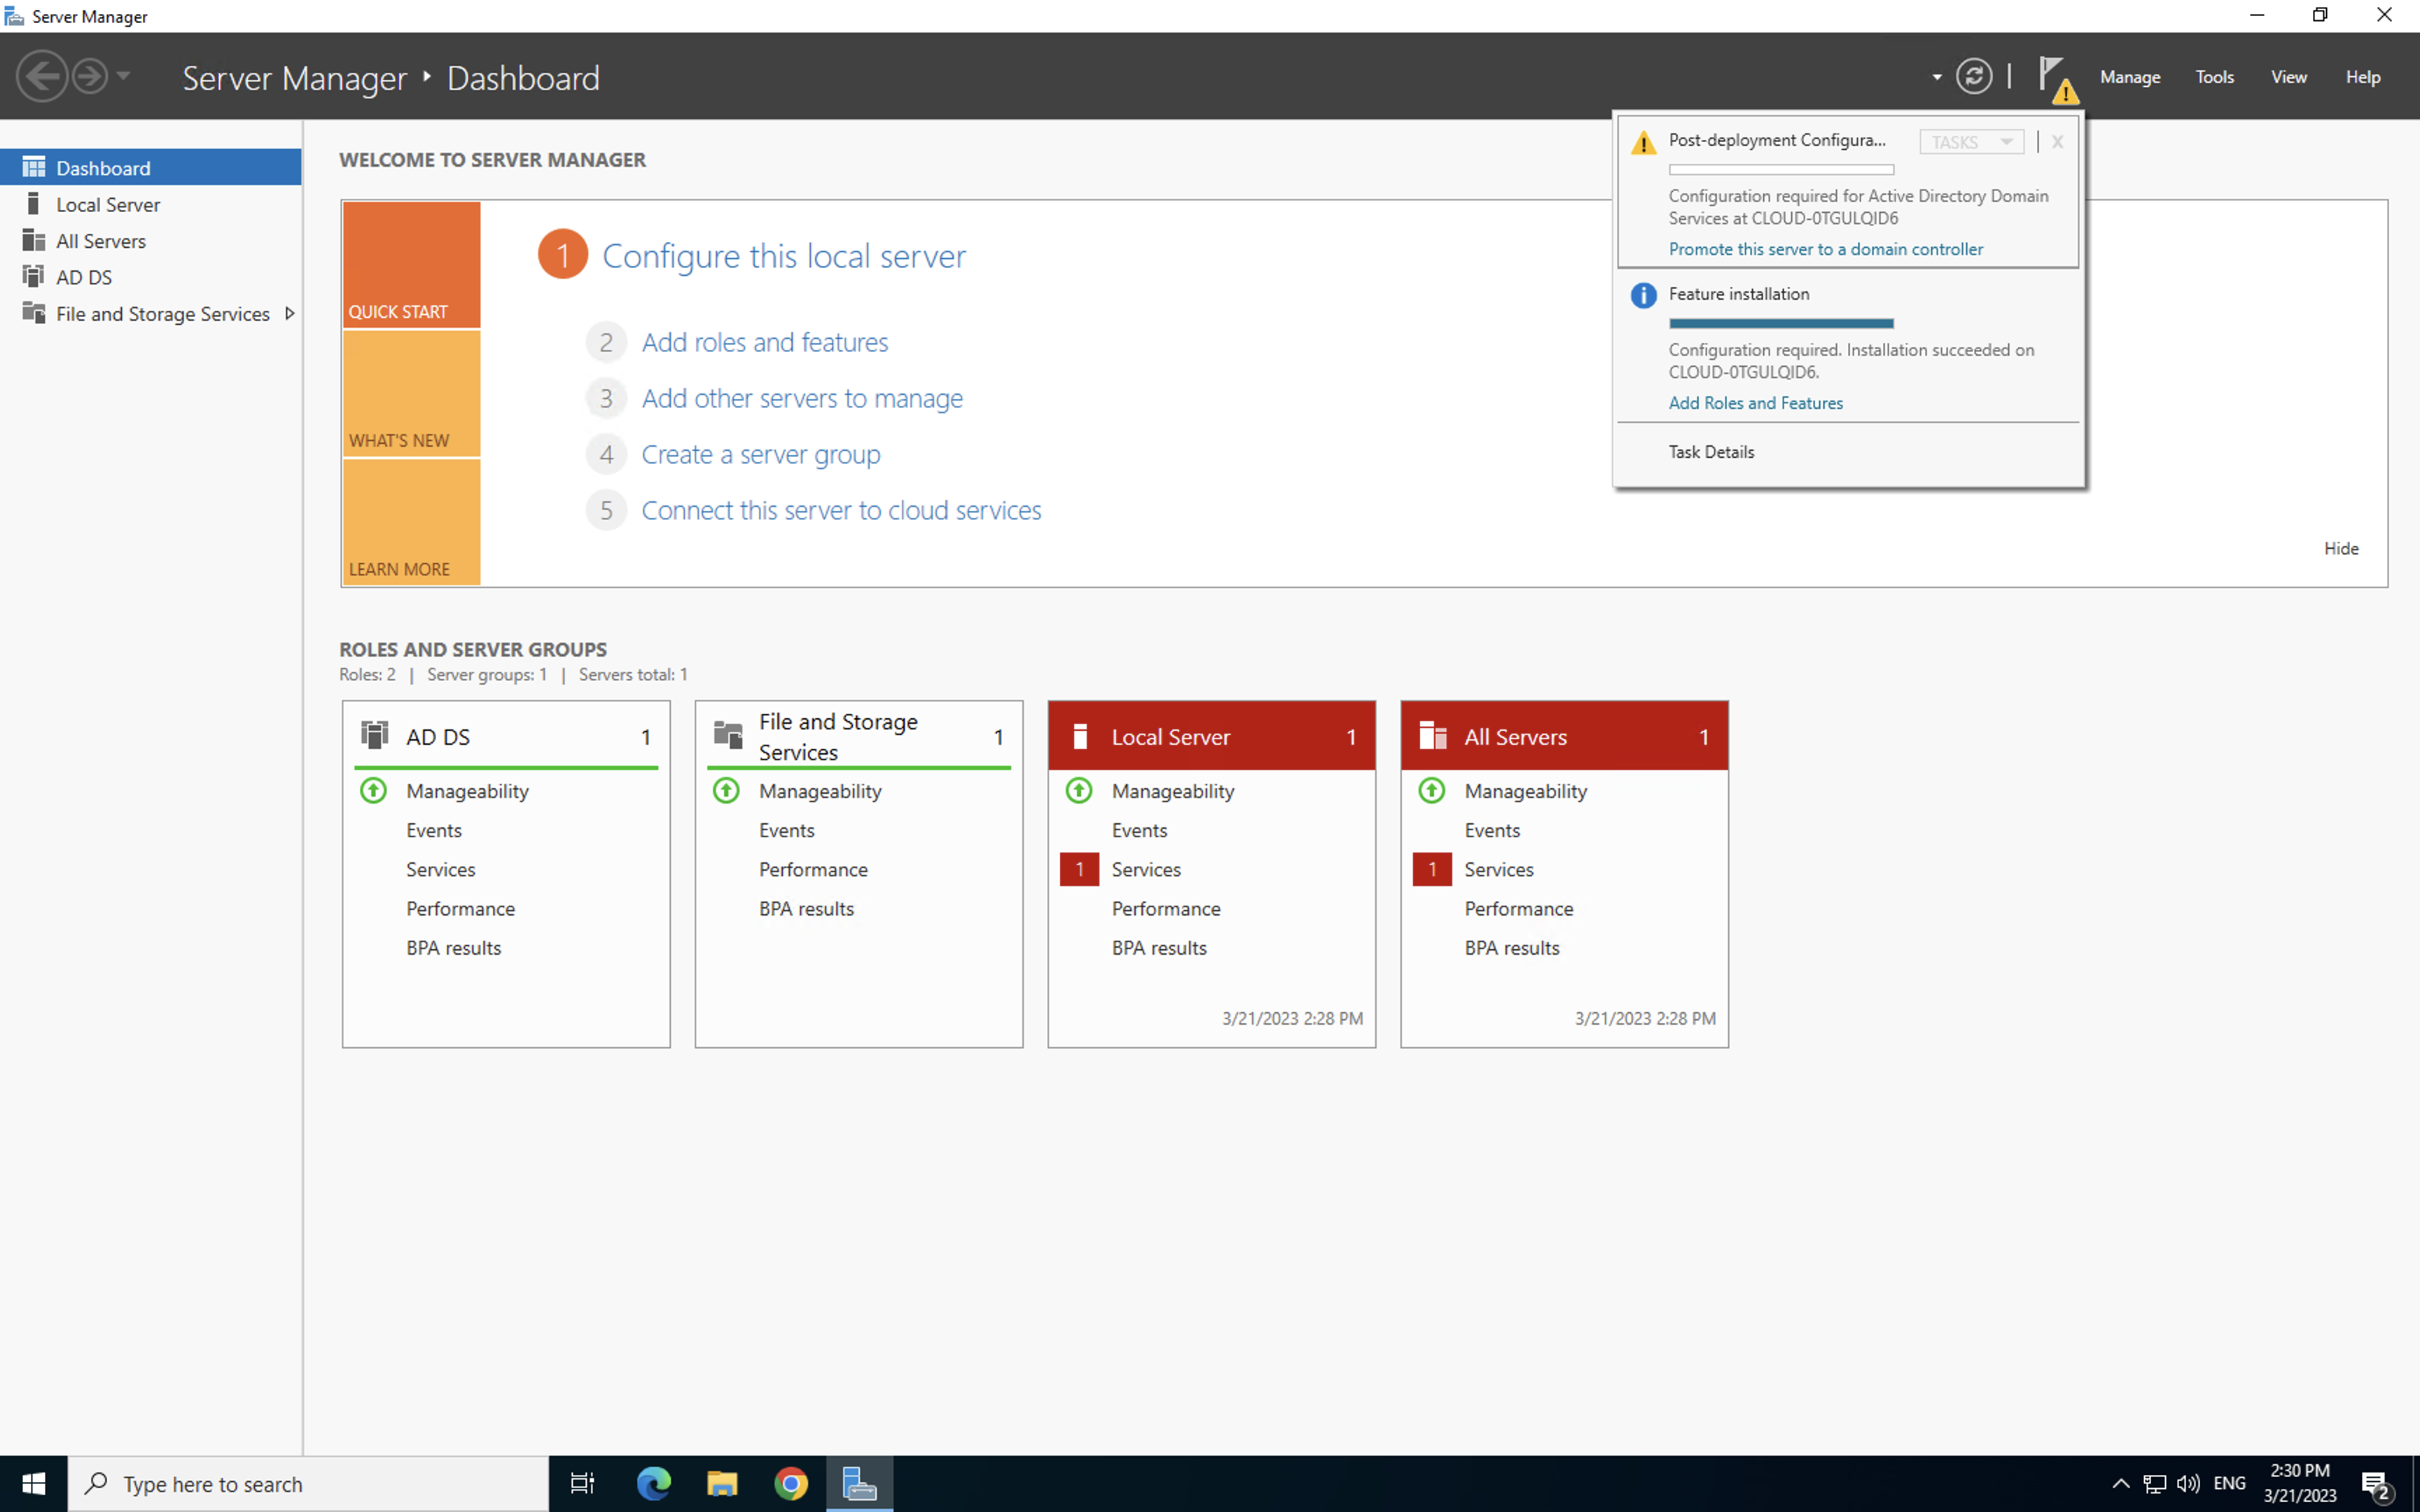Click the back navigation arrow icon
The width and height of the screenshot is (2420, 1512).
tap(42, 76)
